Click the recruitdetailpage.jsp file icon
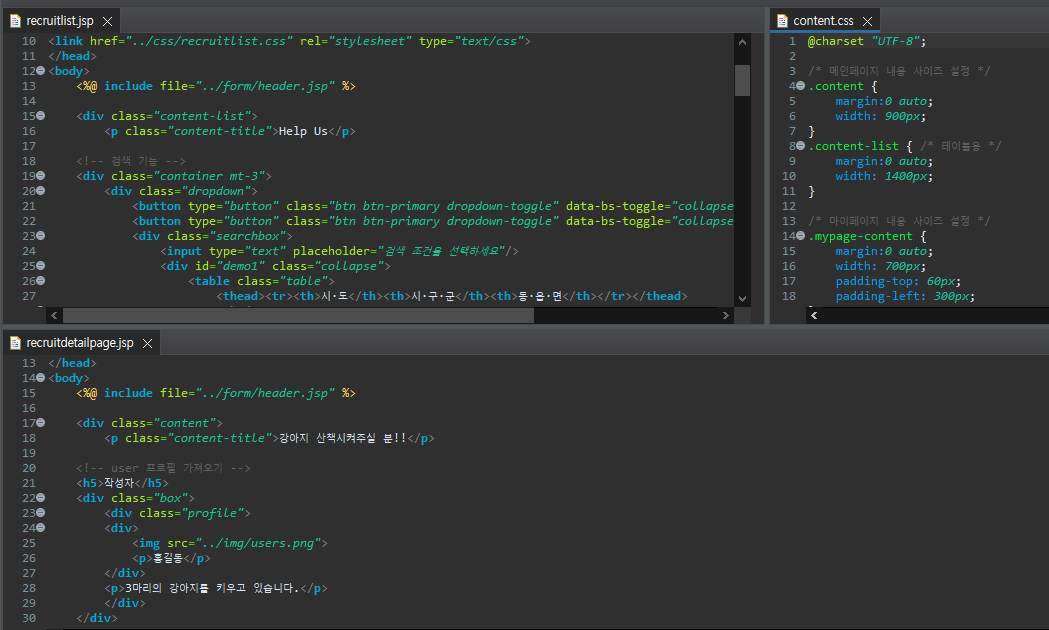 coord(15,342)
